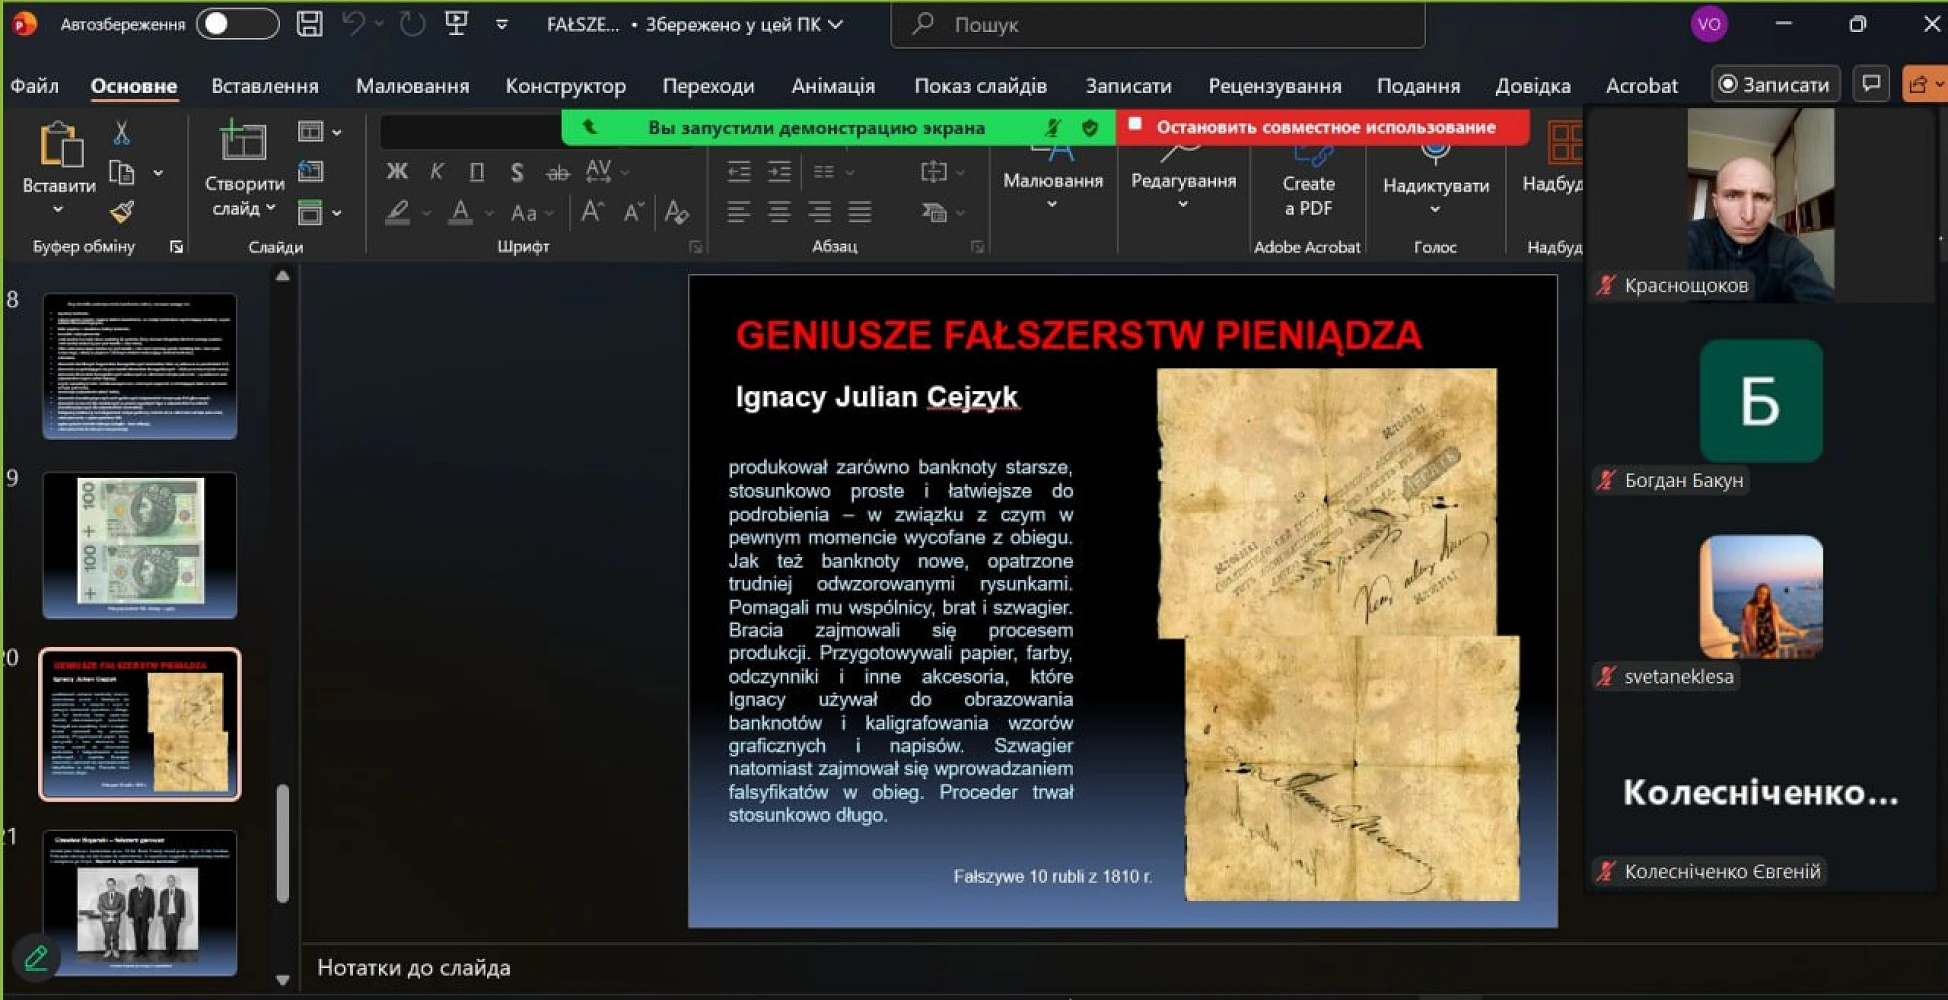Image resolution: width=1948 pixels, height=1000 pixels.
Task: Click the Format Painter brush icon
Action: (x=121, y=211)
